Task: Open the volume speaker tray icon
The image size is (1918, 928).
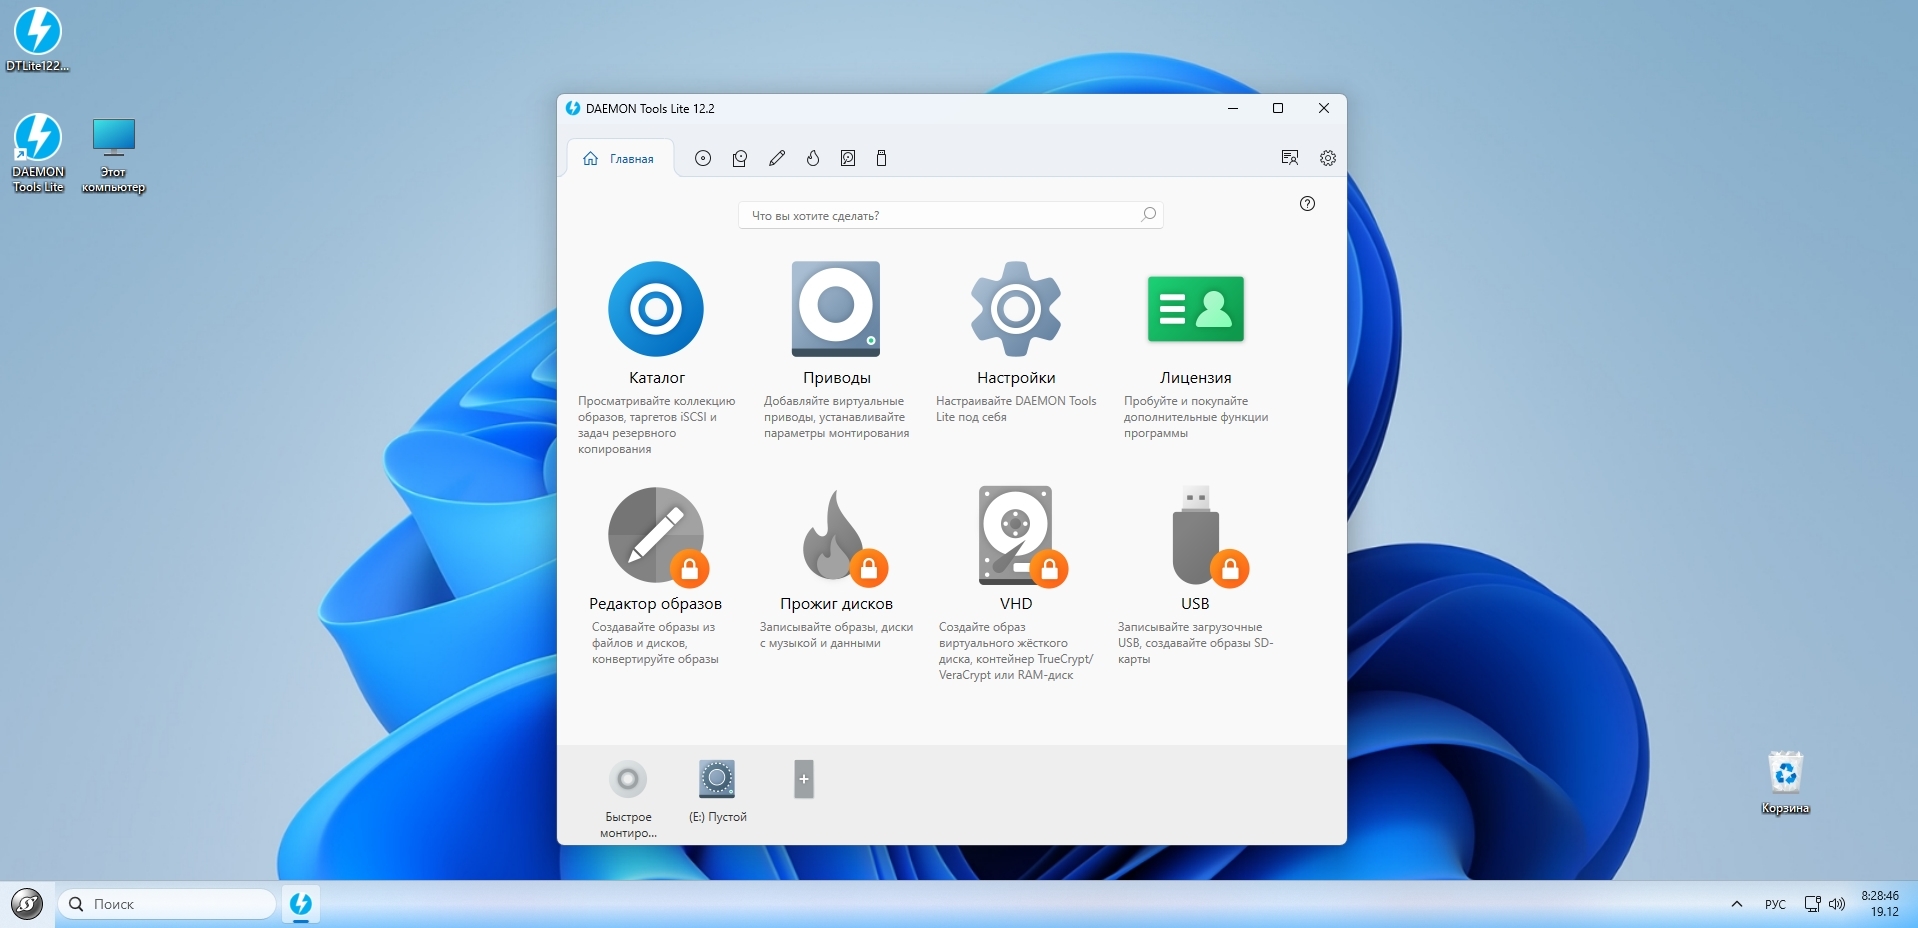Action: 1837,904
